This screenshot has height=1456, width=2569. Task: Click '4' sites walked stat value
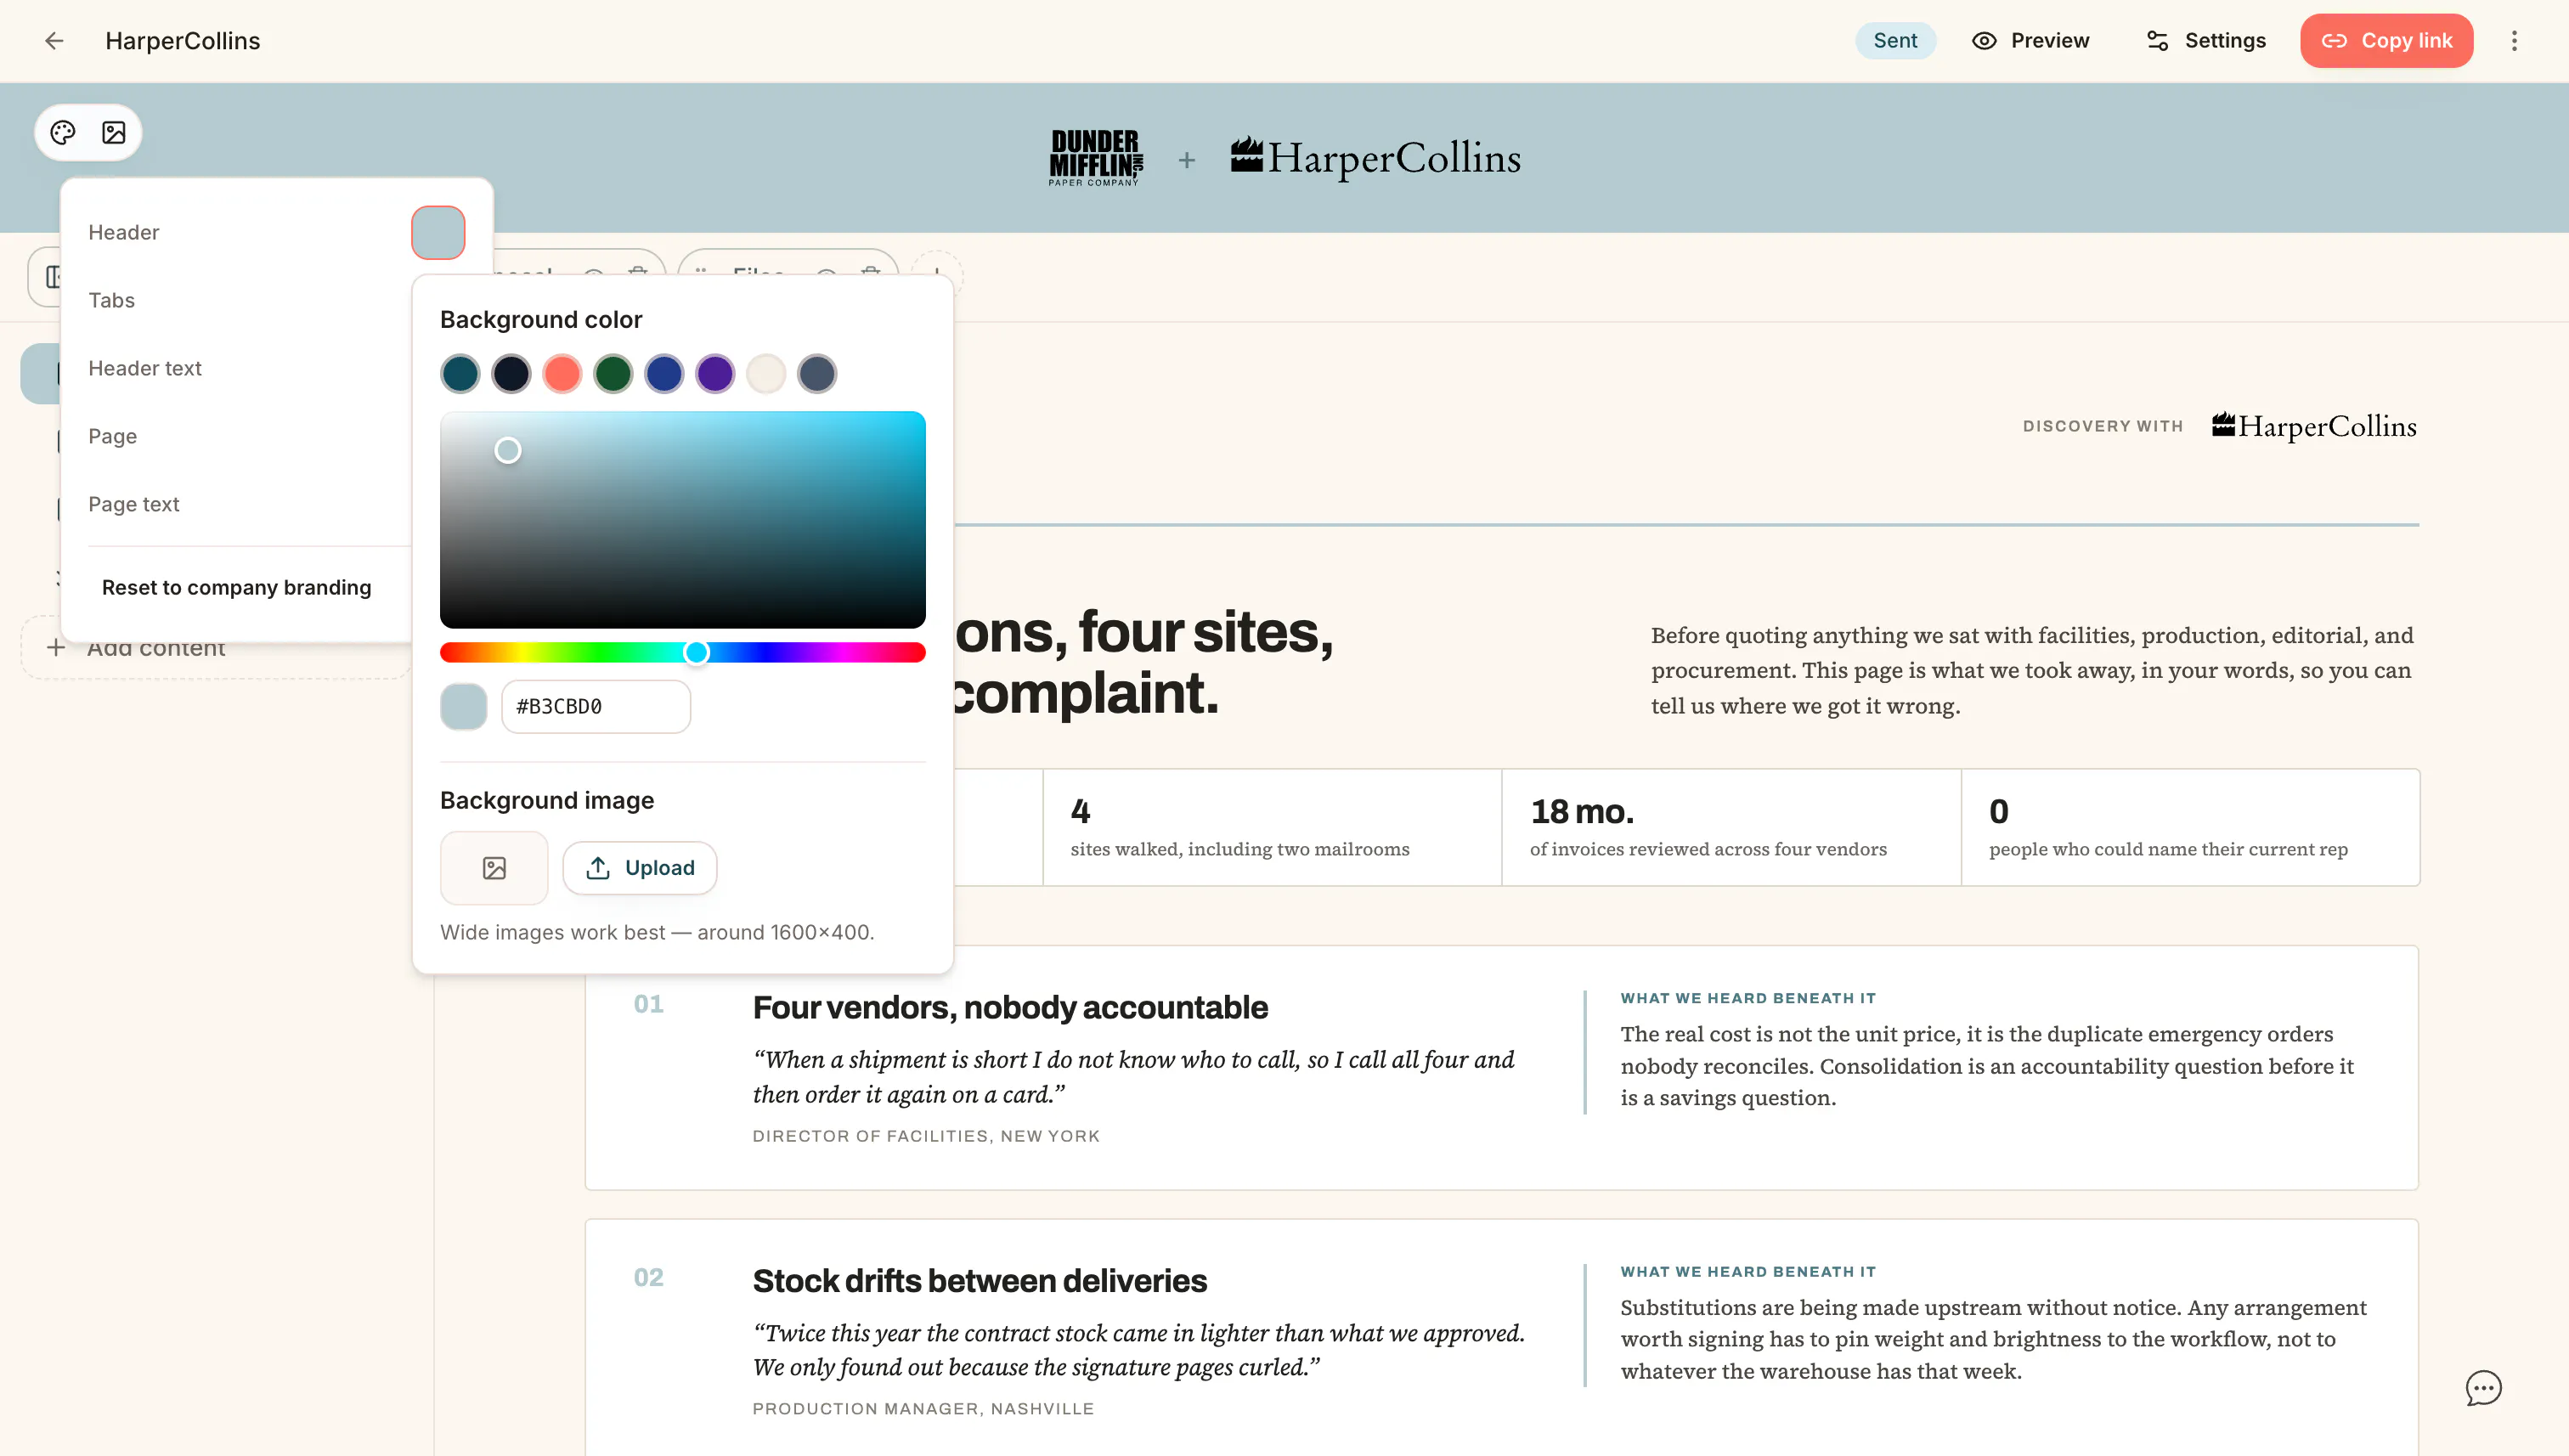(1080, 812)
